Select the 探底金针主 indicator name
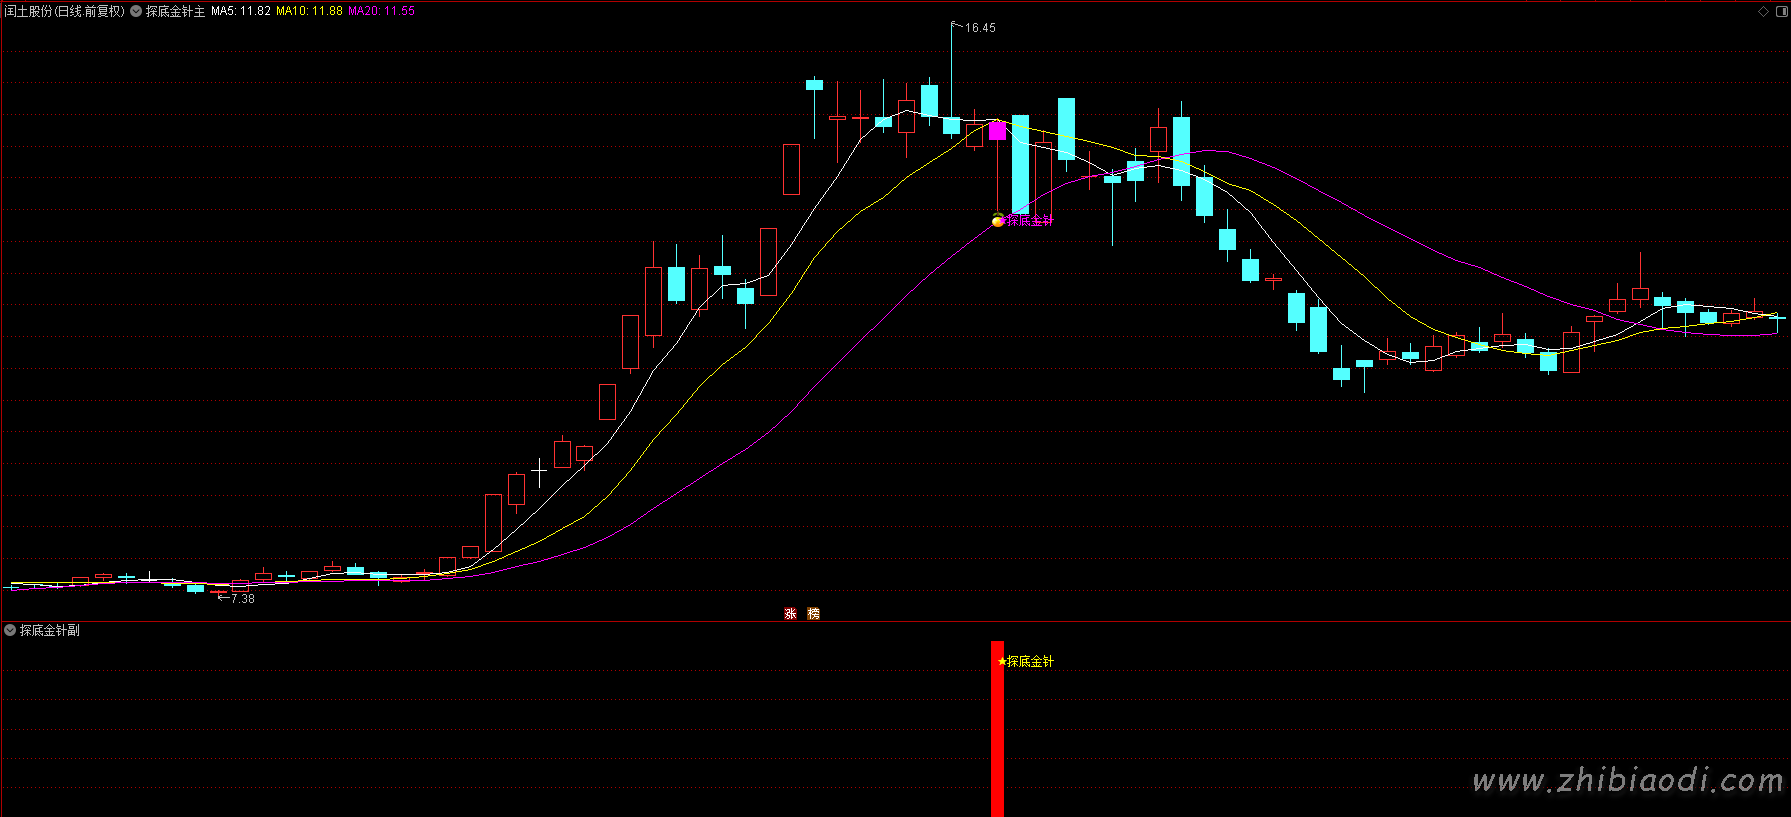The image size is (1791, 817). 175,11
